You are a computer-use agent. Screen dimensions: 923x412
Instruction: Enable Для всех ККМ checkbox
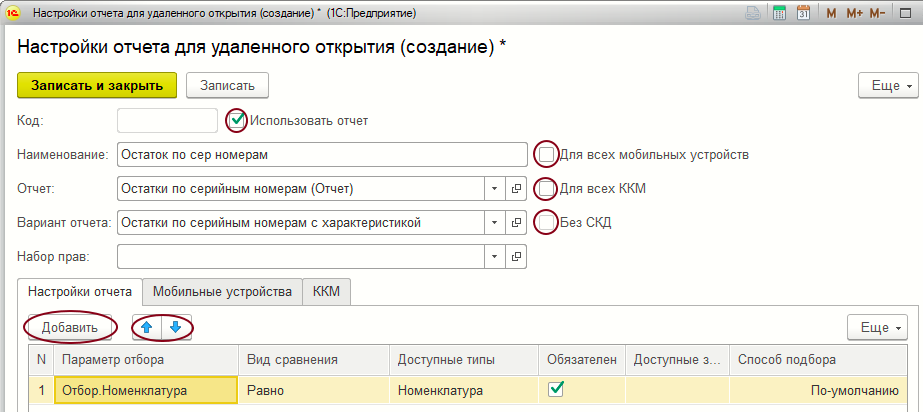pyautogui.click(x=547, y=189)
